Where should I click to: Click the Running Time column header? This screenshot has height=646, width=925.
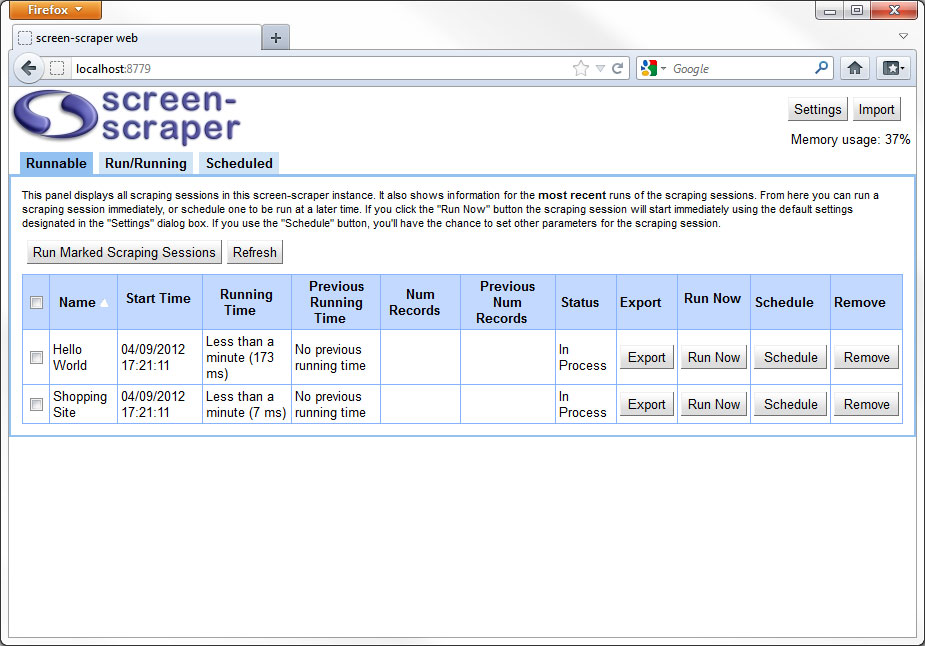click(246, 302)
